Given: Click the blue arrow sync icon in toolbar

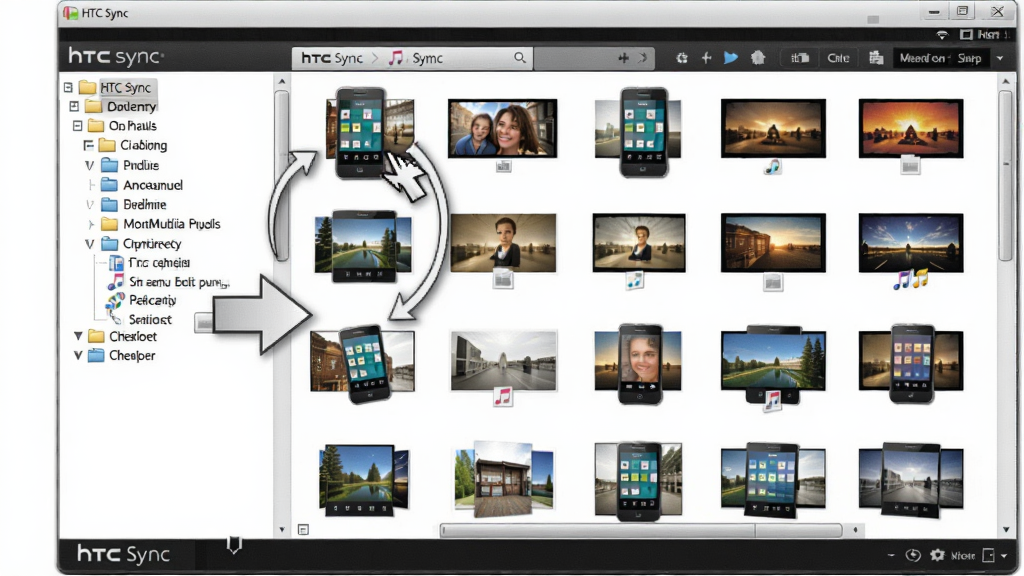Looking at the screenshot, I should pyautogui.click(x=731, y=58).
